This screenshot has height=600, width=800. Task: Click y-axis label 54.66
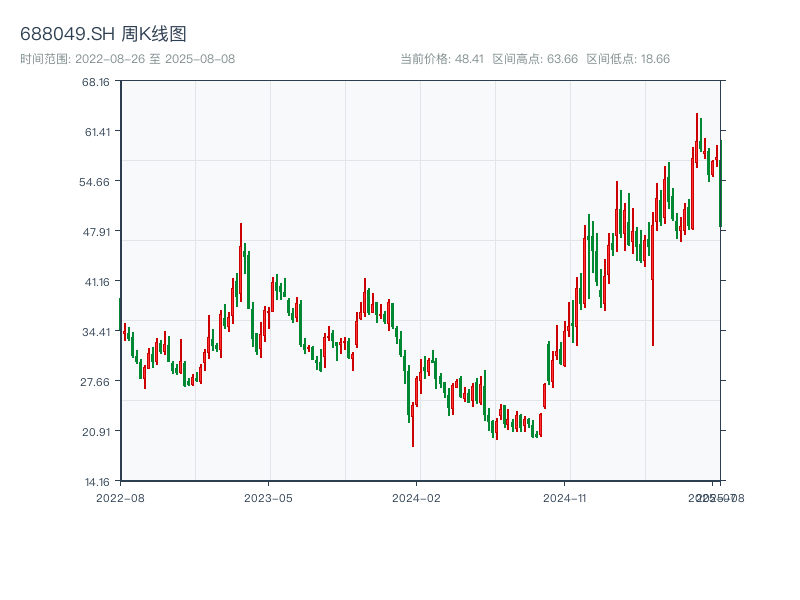coord(94,182)
